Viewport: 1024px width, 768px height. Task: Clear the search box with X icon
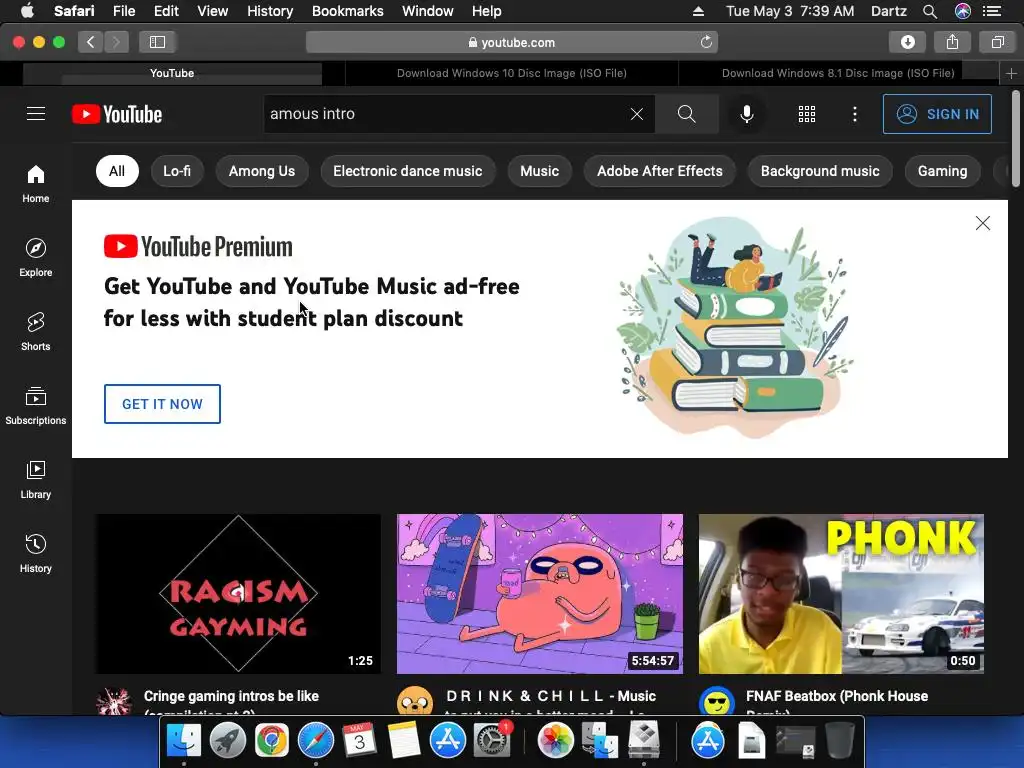tap(637, 114)
